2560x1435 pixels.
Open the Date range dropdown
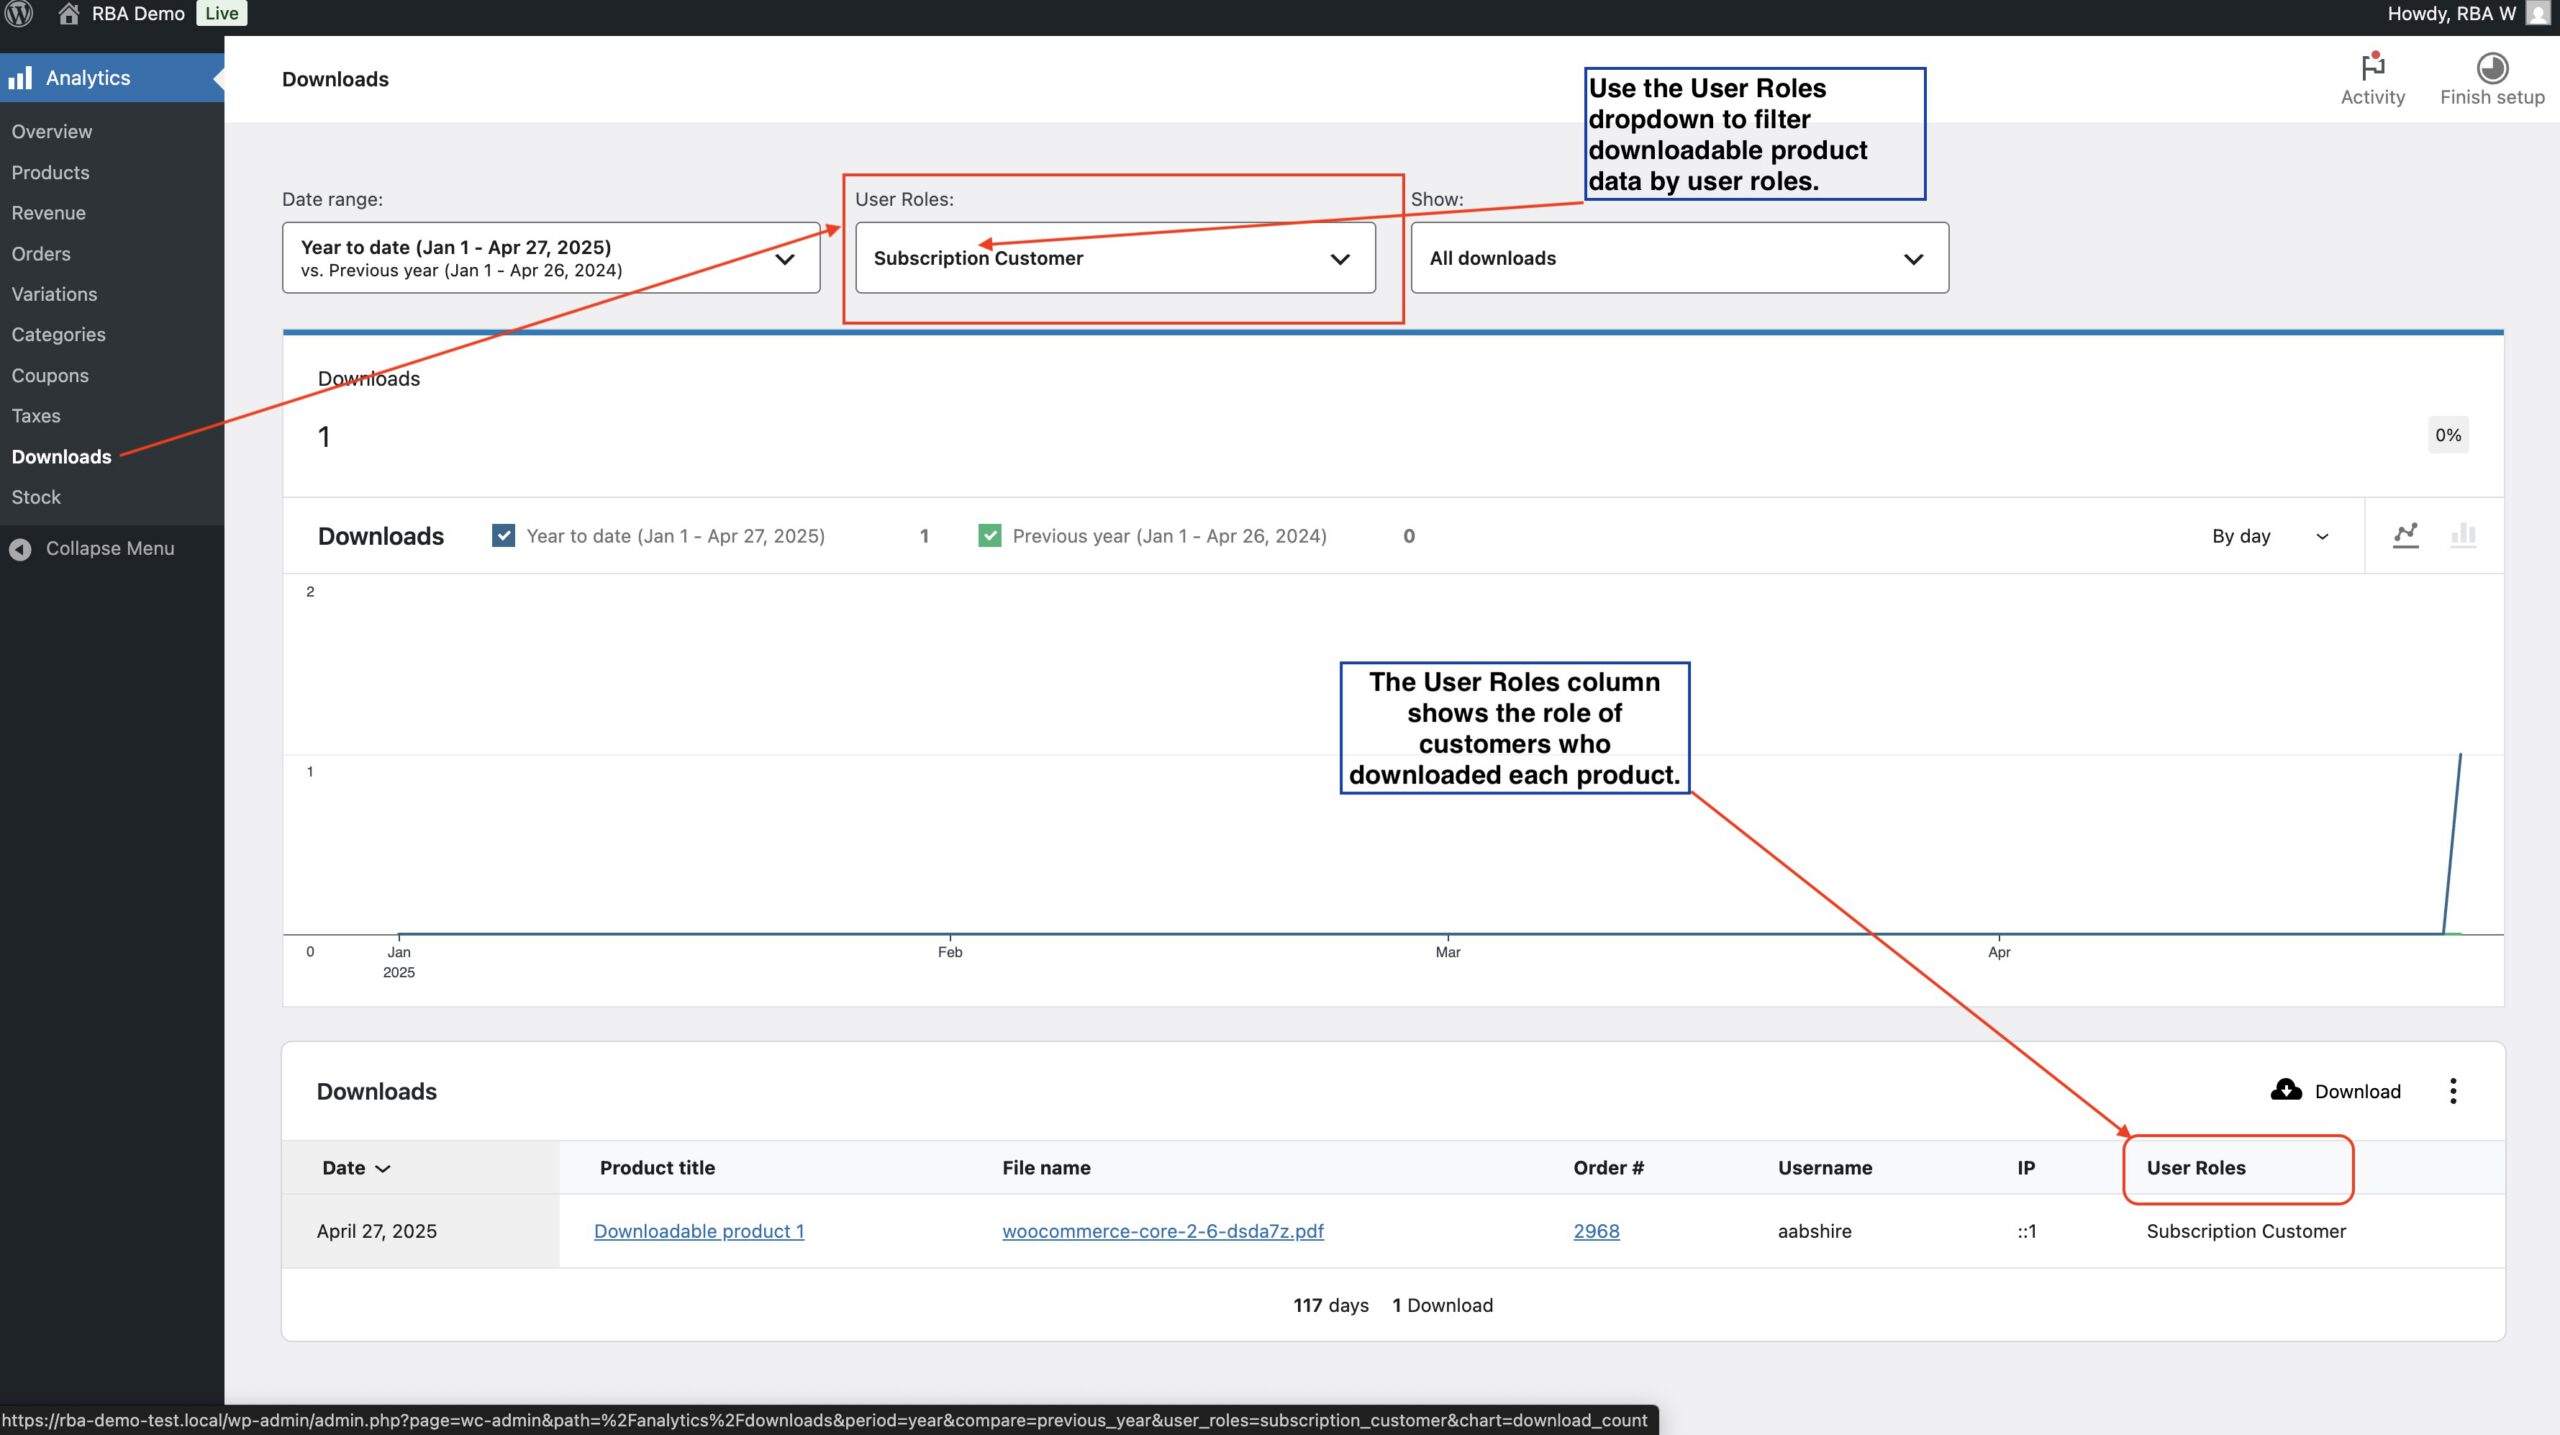click(551, 258)
